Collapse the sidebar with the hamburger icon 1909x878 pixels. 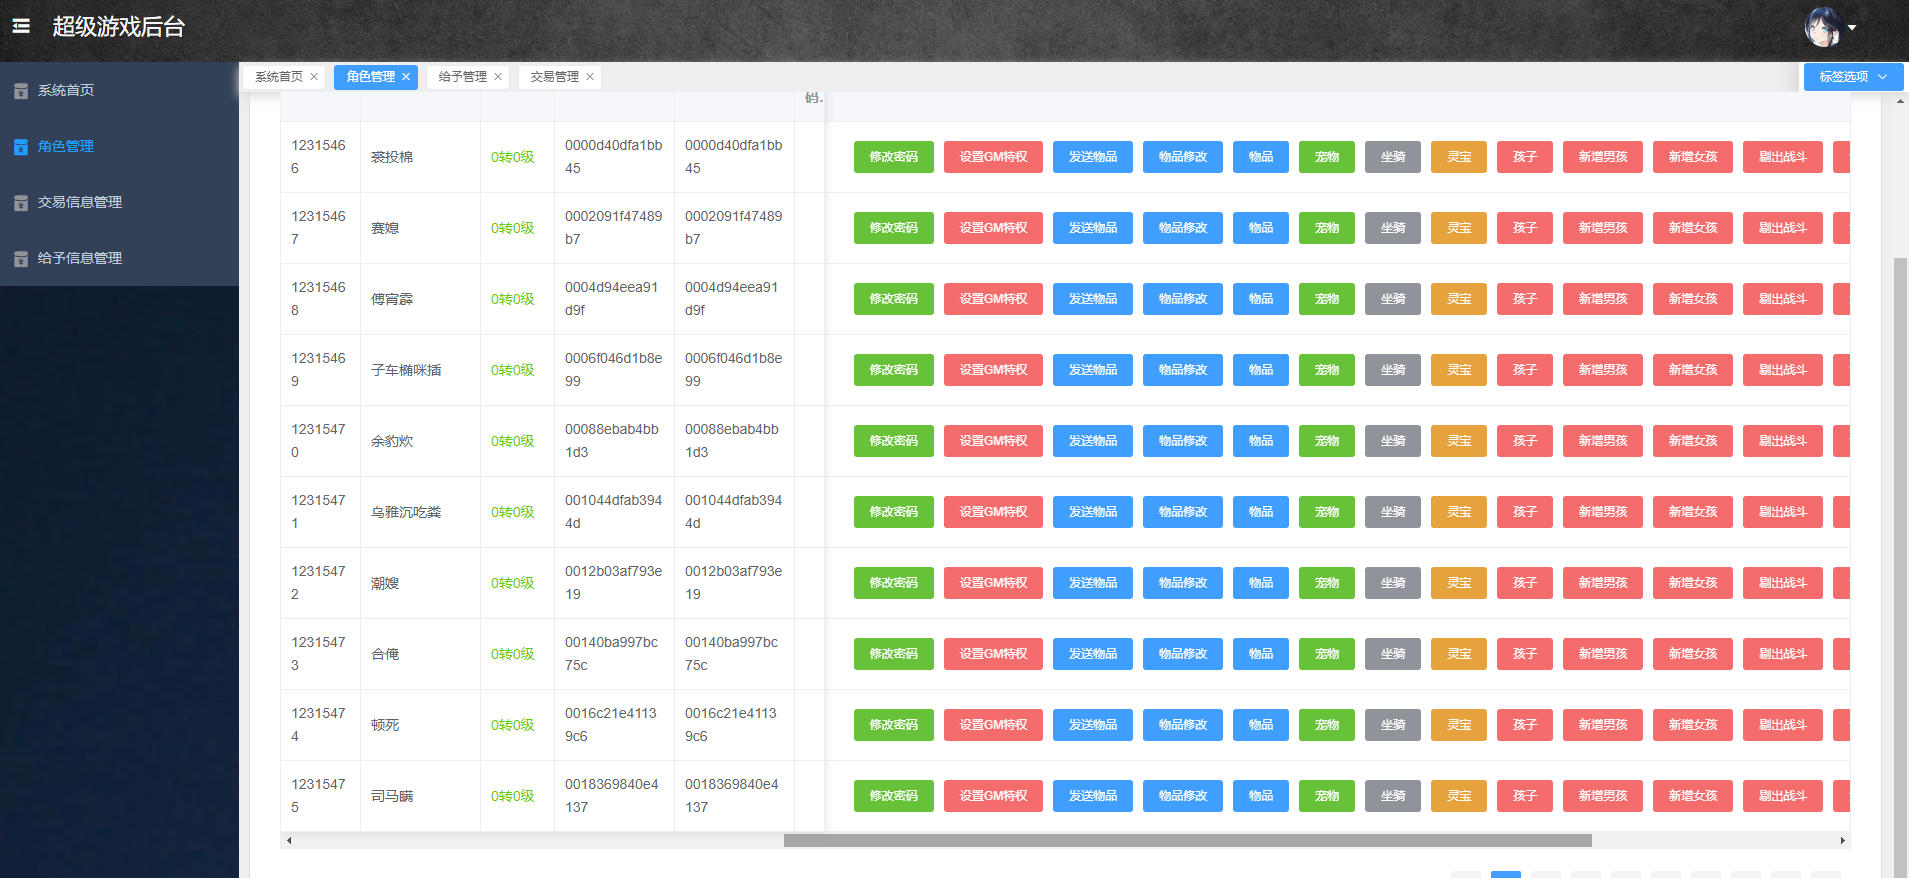21,27
